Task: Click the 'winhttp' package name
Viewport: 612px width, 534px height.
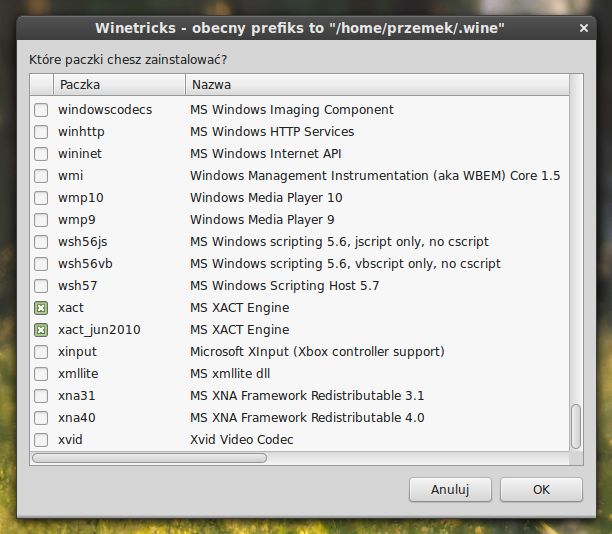Action: (81, 132)
